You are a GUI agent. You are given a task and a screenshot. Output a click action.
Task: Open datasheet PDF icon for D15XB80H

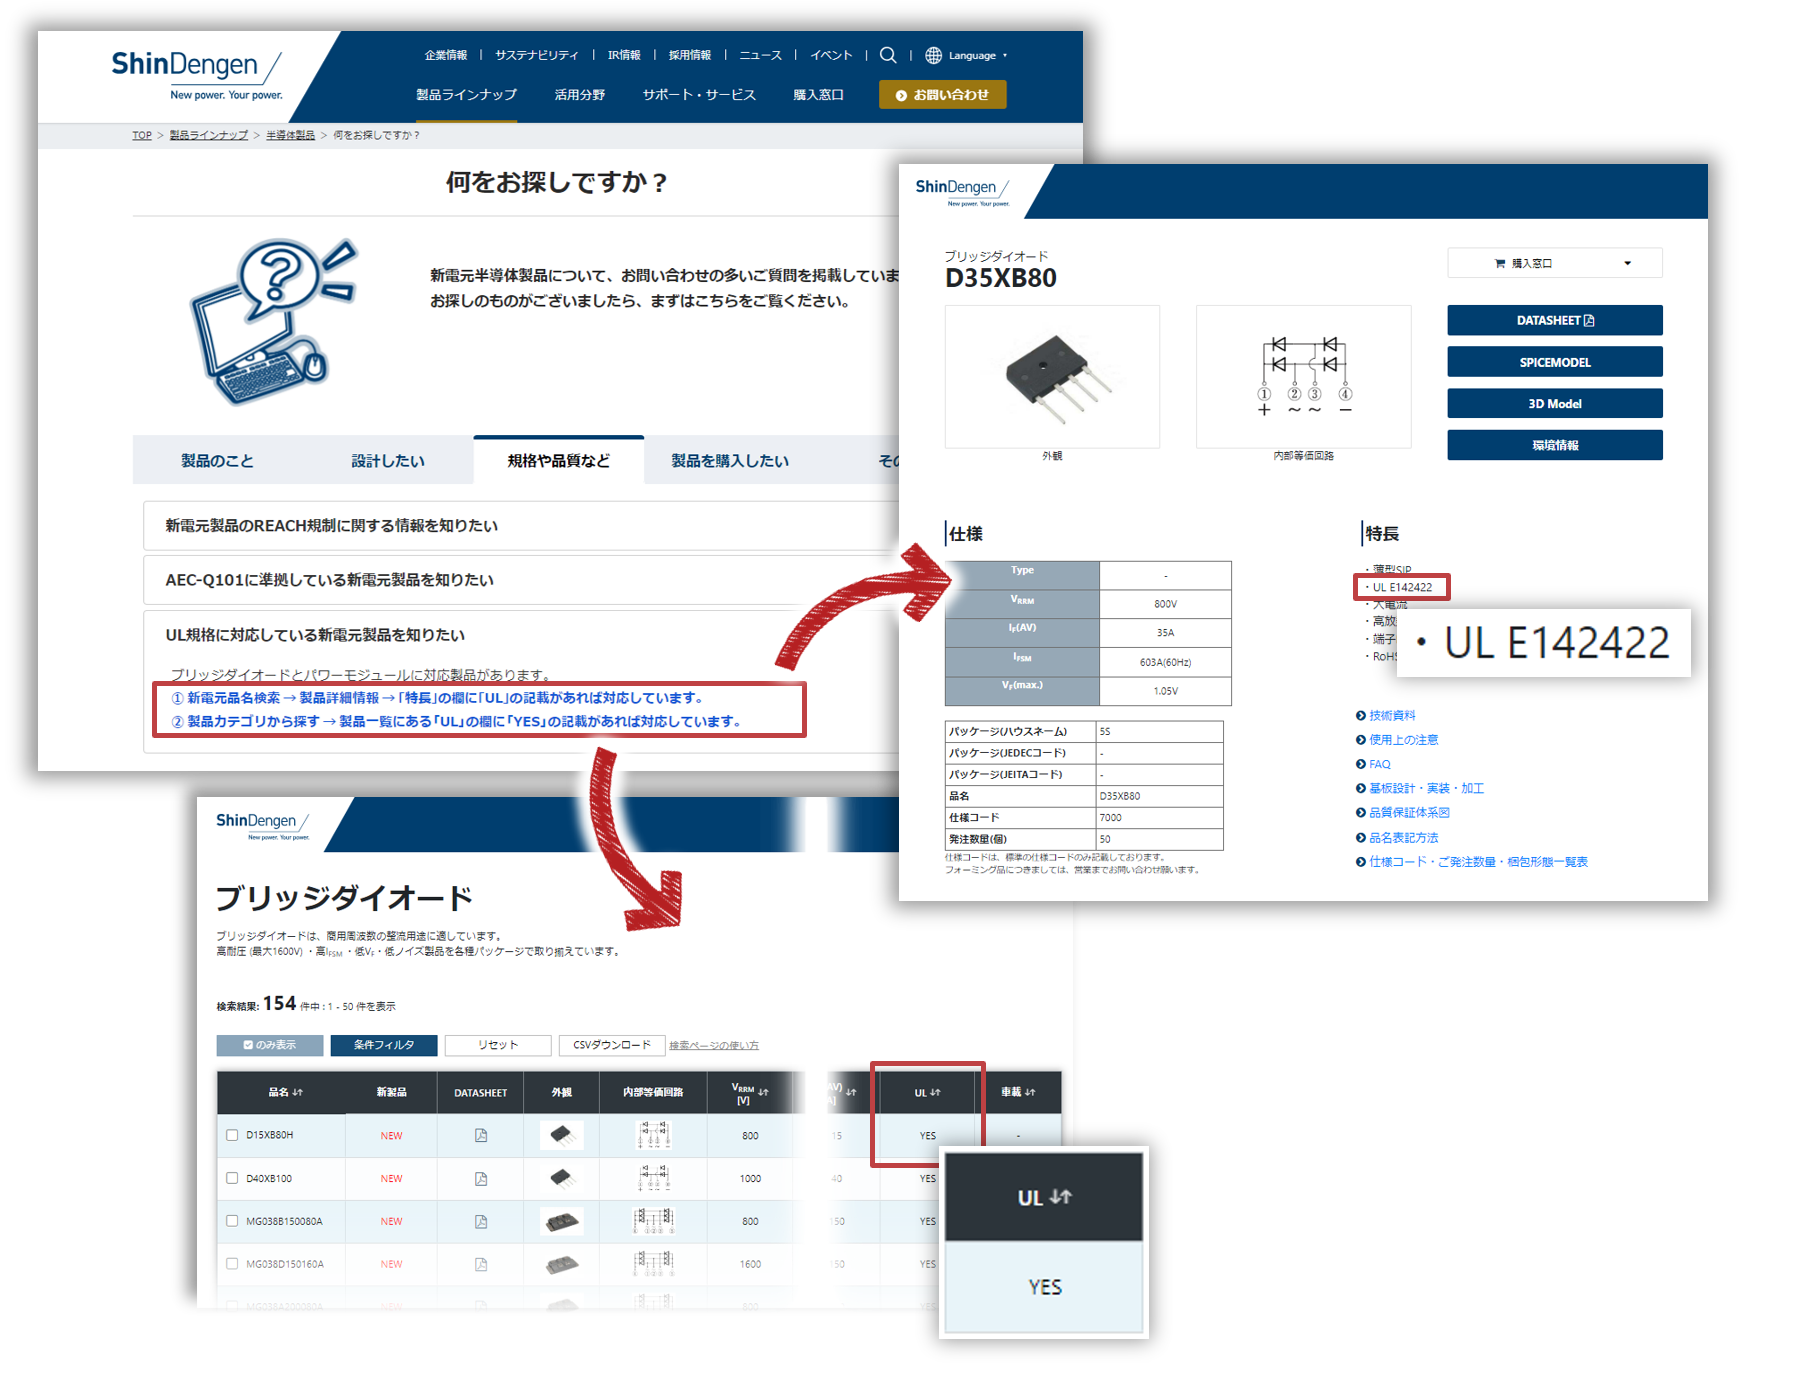481,1135
